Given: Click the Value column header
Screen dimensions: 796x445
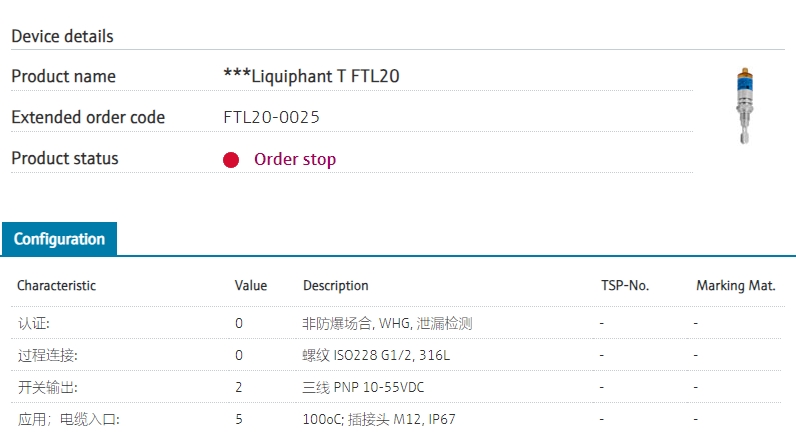Looking at the screenshot, I should pos(251,286).
